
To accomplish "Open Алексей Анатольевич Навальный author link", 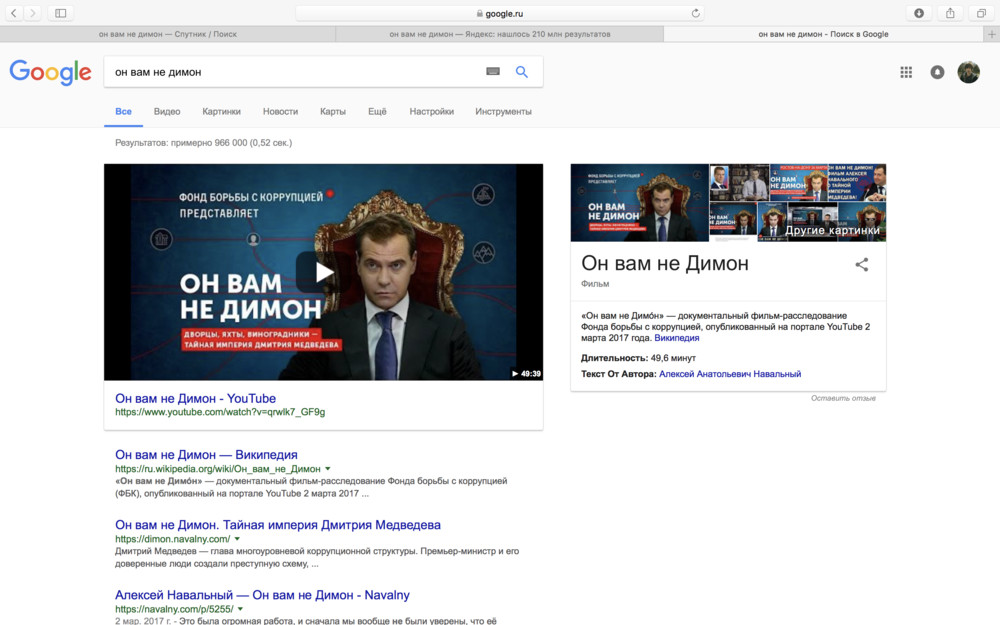I will (x=730, y=374).
